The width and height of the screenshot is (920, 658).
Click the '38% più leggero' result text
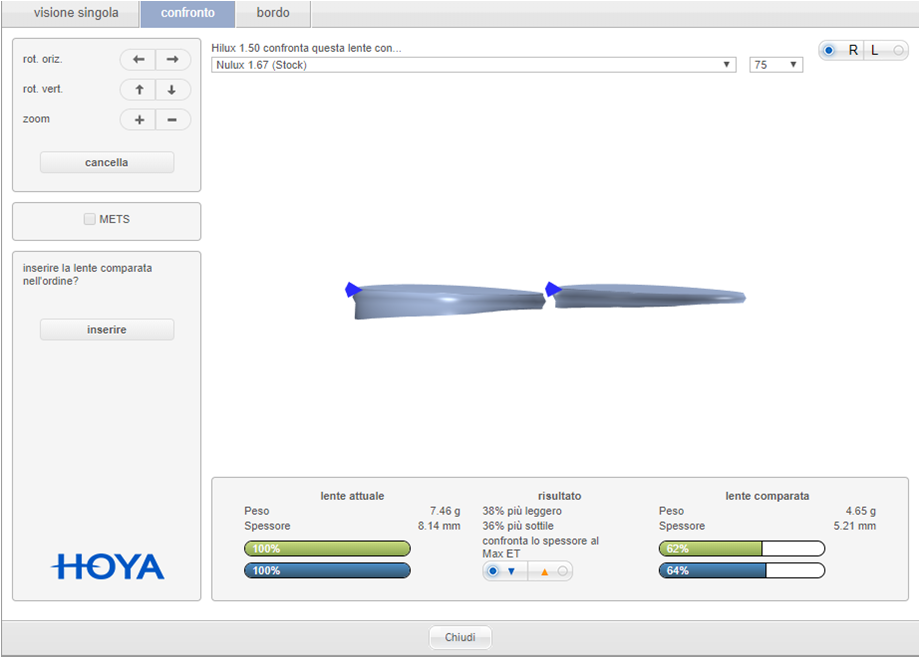522,511
